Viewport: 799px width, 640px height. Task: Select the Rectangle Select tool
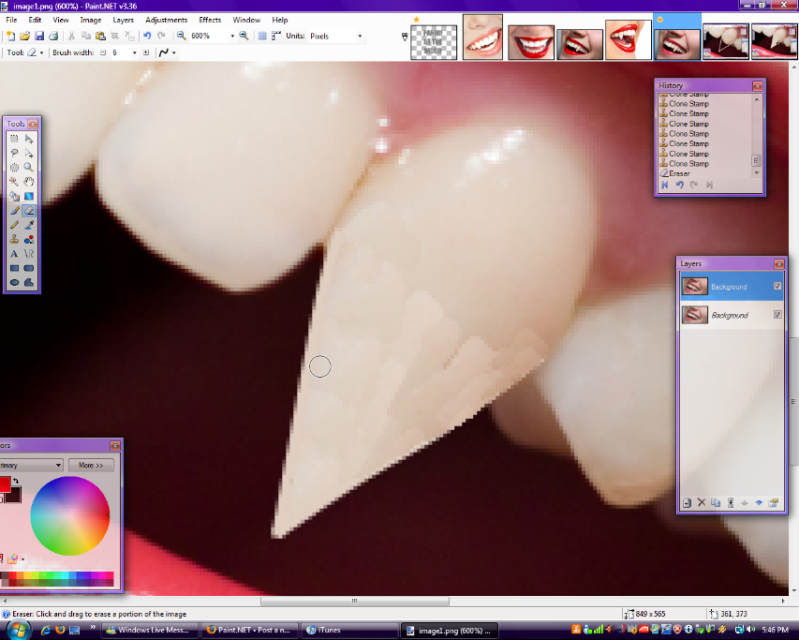coord(14,139)
